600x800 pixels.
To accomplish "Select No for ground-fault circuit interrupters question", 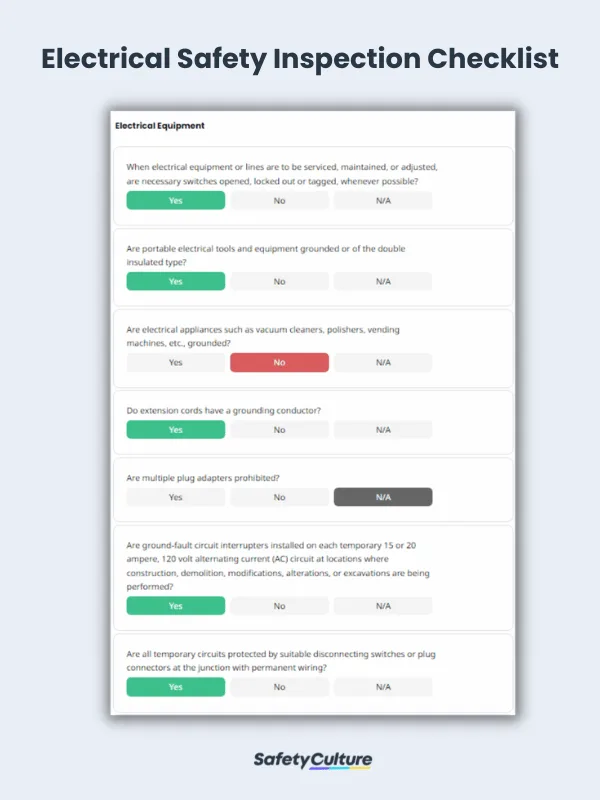I will [279, 606].
